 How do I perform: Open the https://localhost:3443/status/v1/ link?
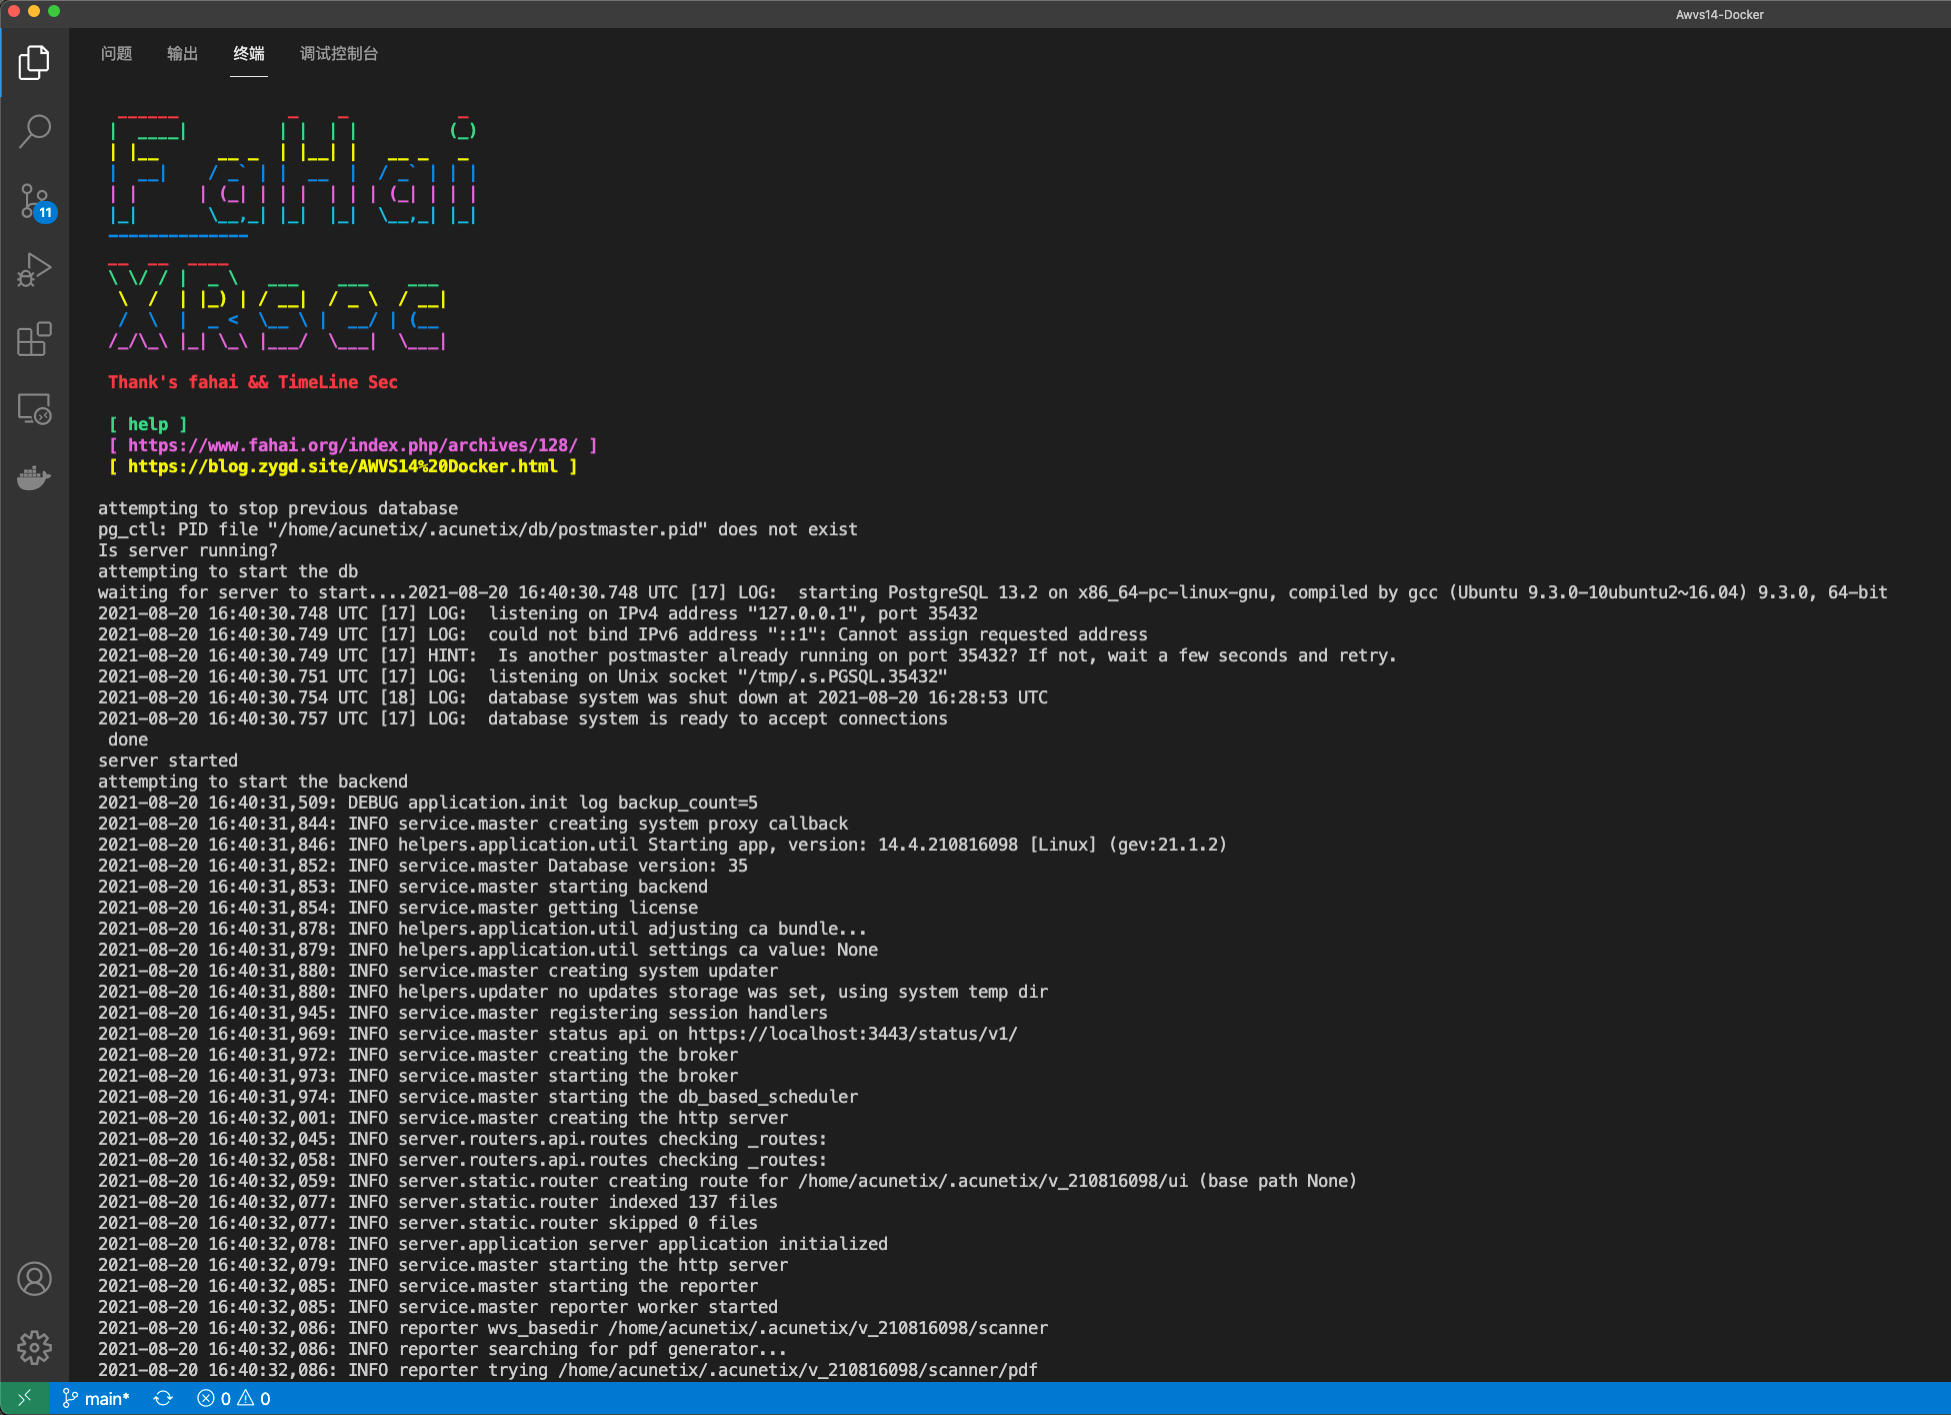[x=852, y=1034]
